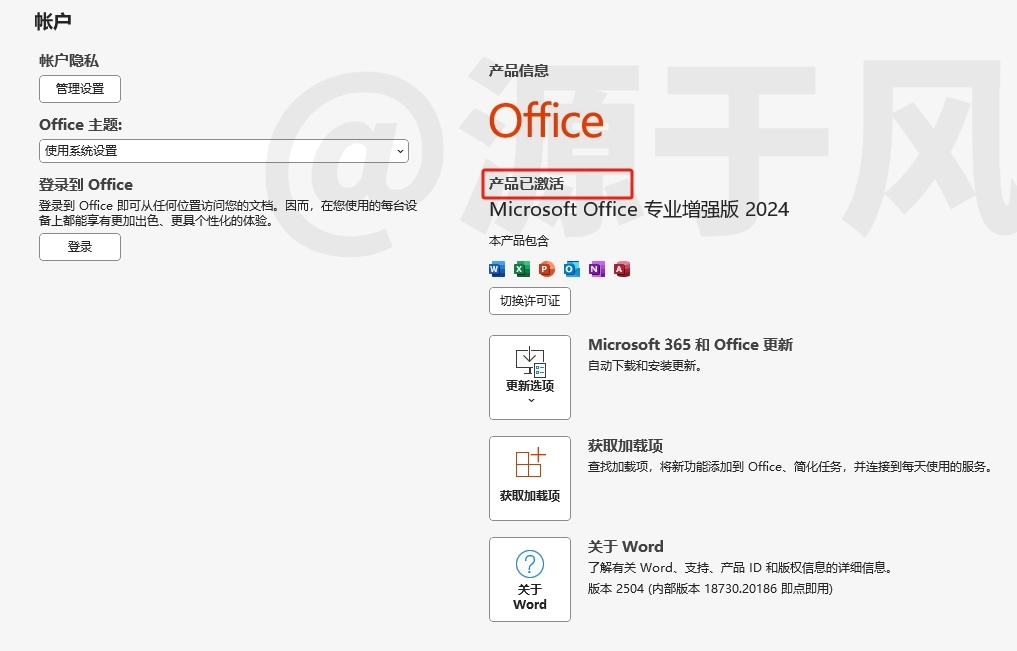This screenshot has width=1017, height=651.
Task: Click the 获取加载项 heading text
Action: [x=625, y=446]
